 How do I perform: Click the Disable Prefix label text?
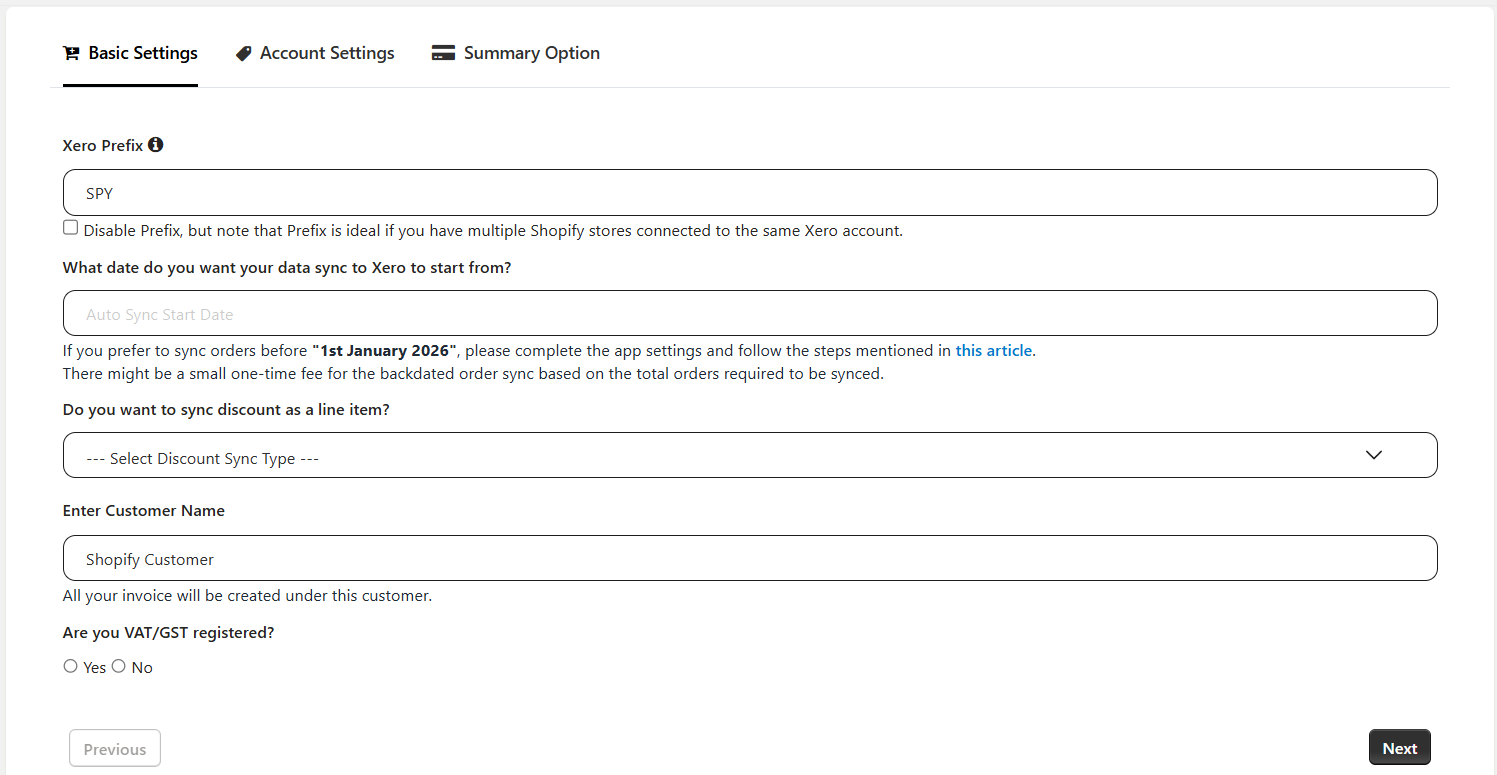click(492, 231)
